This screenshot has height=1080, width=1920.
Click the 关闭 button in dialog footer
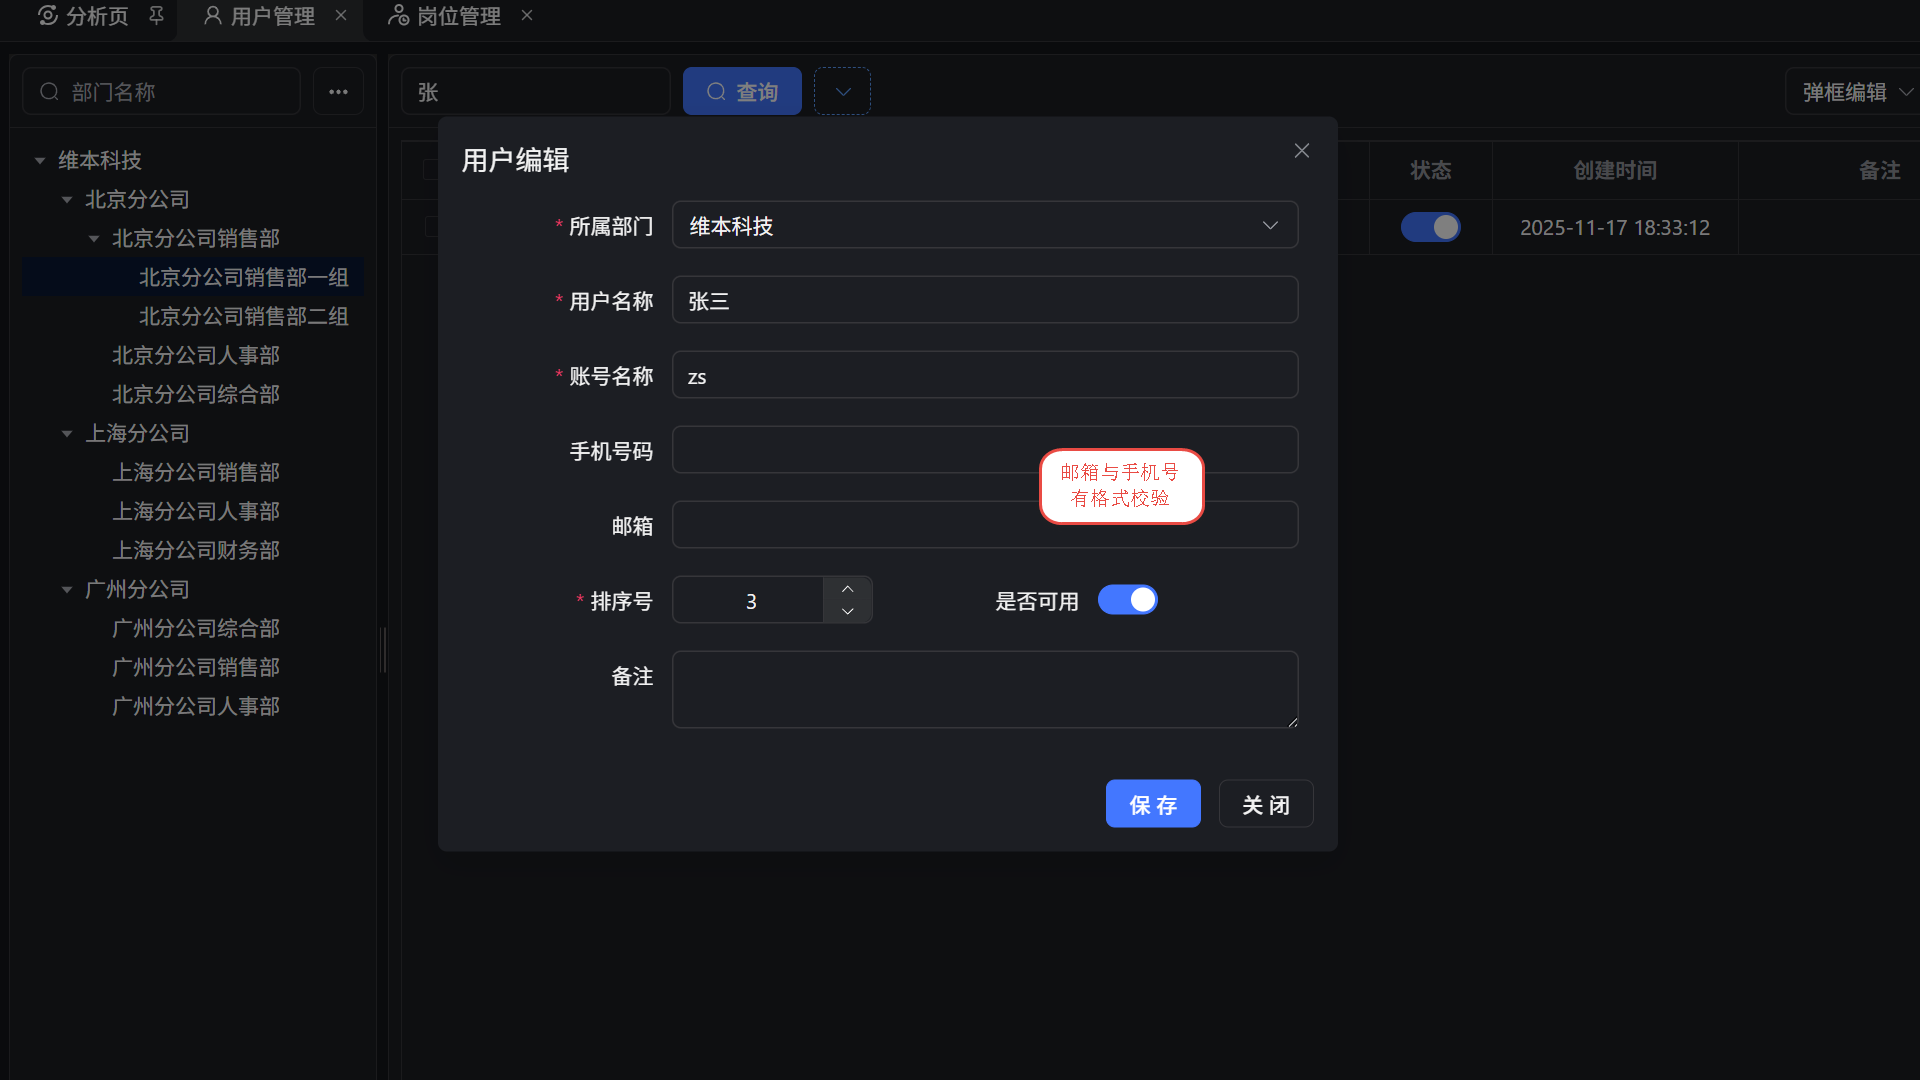click(1265, 804)
